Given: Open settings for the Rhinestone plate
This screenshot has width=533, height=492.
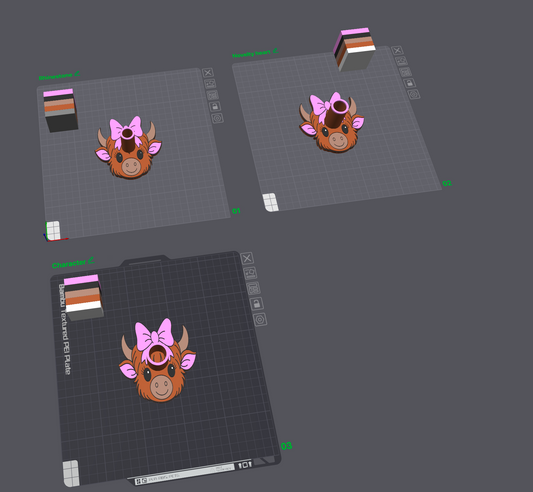Looking at the screenshot, I should [217, 118].
